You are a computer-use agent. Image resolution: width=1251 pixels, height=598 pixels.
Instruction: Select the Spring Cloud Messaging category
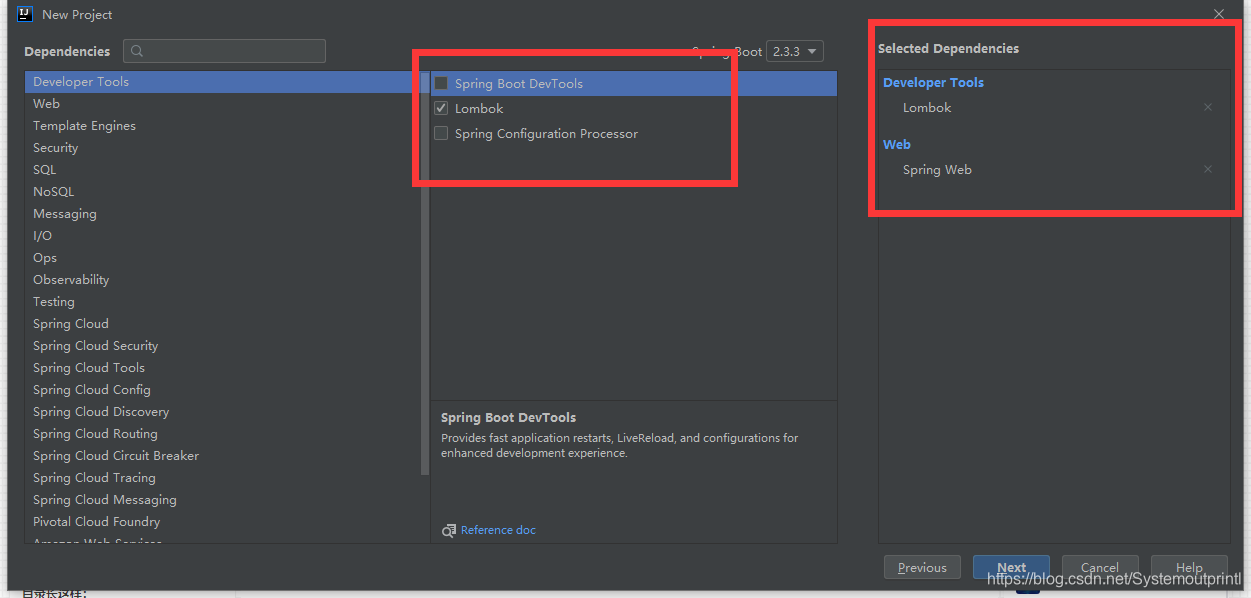223,500
